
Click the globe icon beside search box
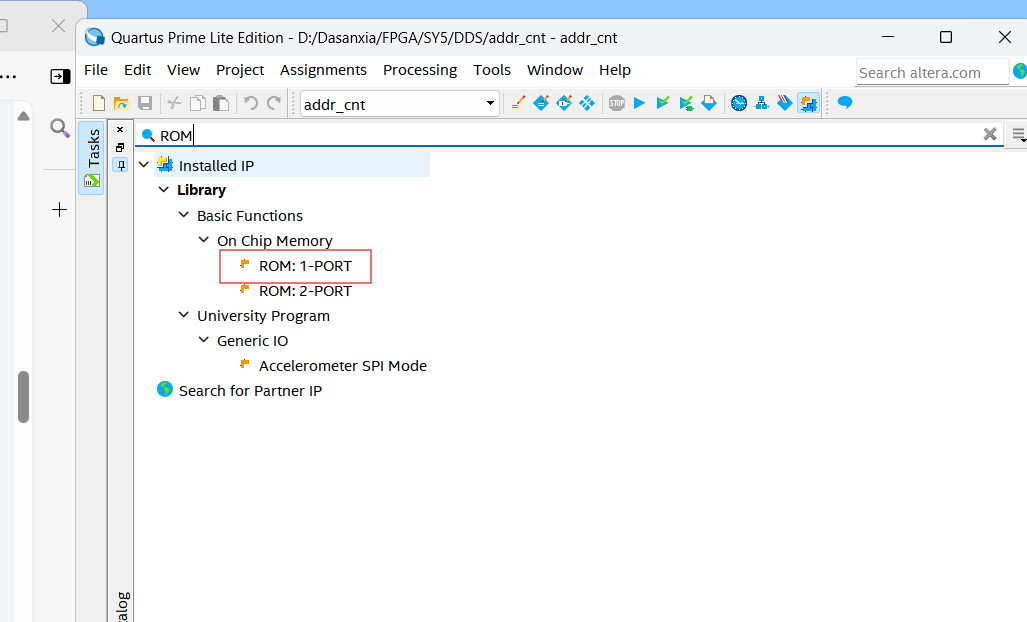1020,71
